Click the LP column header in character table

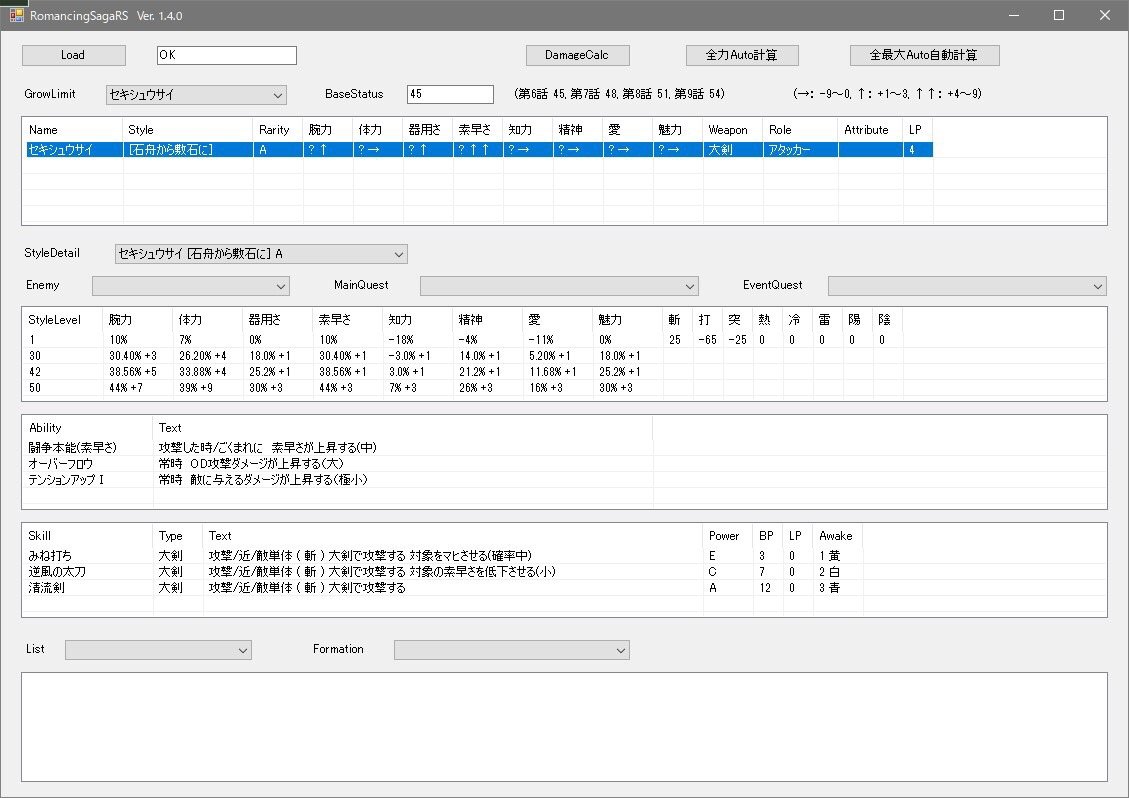pos(918,130)
